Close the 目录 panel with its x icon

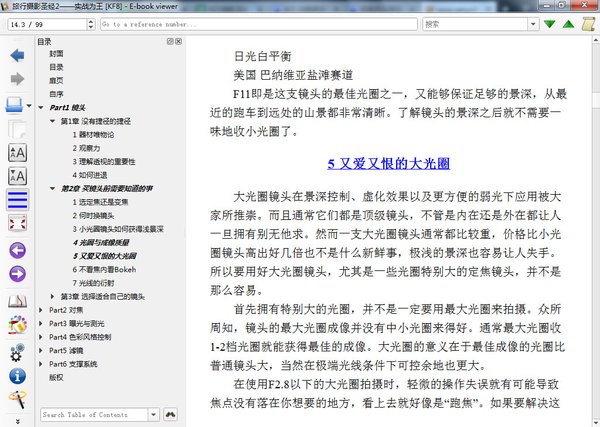coord(178,41)
